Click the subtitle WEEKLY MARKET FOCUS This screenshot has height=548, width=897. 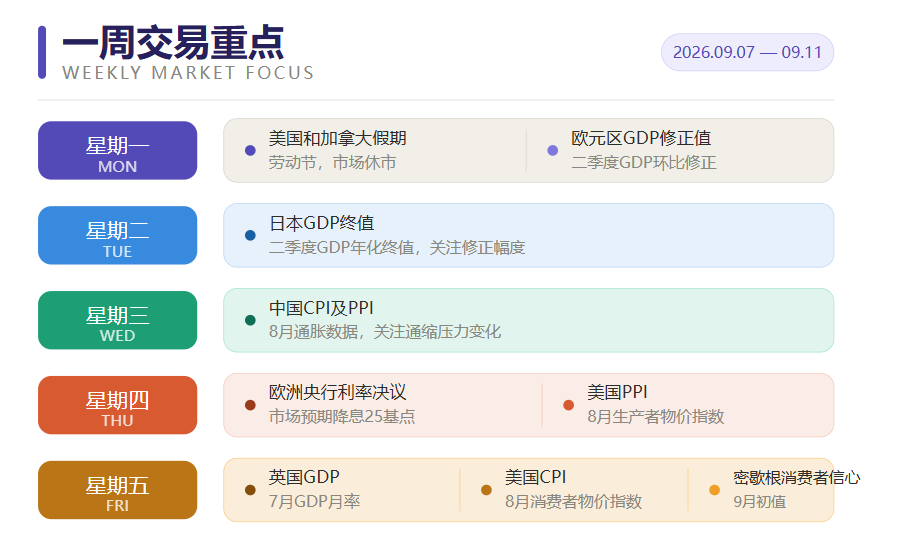[188, 73]
